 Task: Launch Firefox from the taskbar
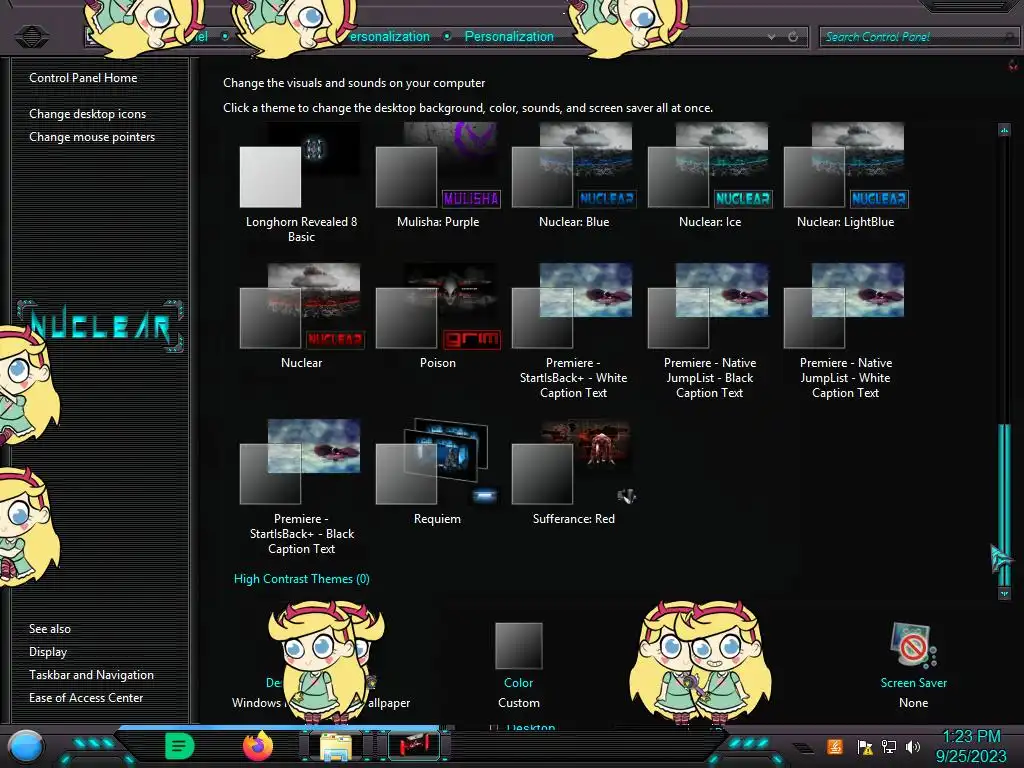258,746
